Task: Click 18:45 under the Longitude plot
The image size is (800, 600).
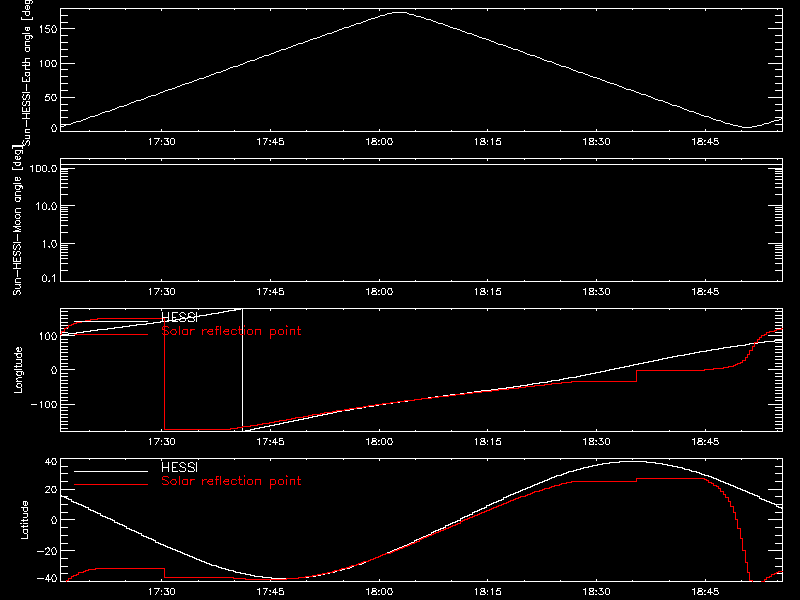Action: (x=705, y=442)
